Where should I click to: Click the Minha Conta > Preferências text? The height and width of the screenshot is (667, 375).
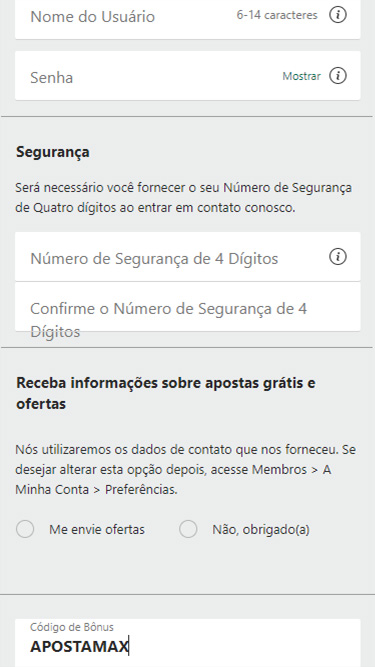96,490
